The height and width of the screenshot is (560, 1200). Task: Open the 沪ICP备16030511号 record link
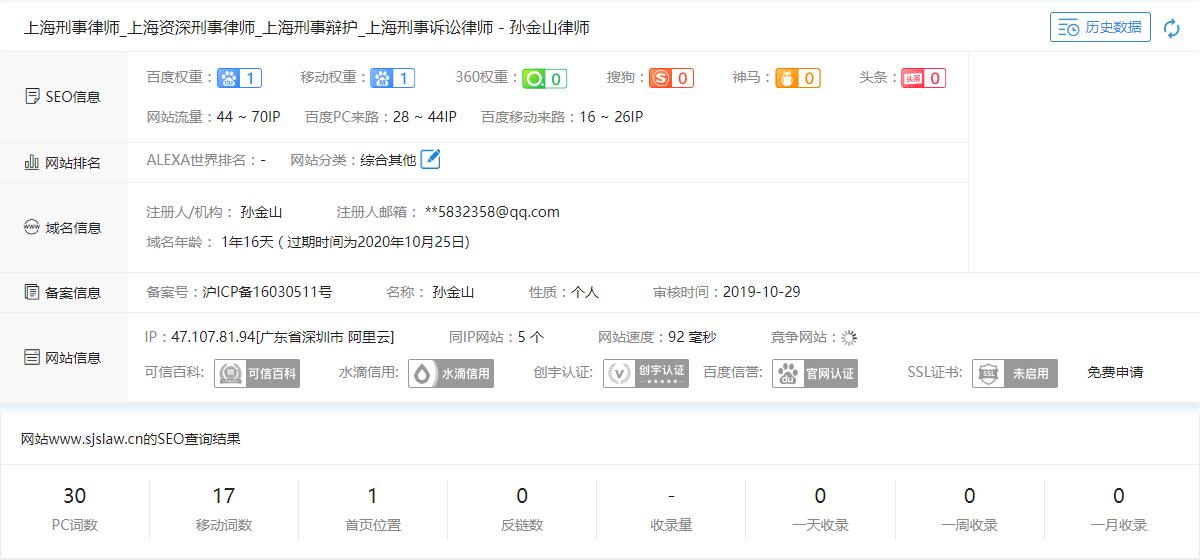click(x=267, y=292)
